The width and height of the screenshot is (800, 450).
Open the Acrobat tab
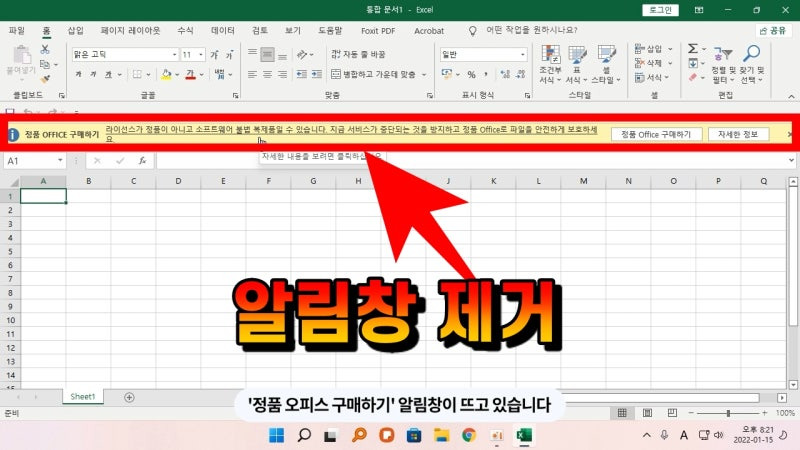[429, 31]
